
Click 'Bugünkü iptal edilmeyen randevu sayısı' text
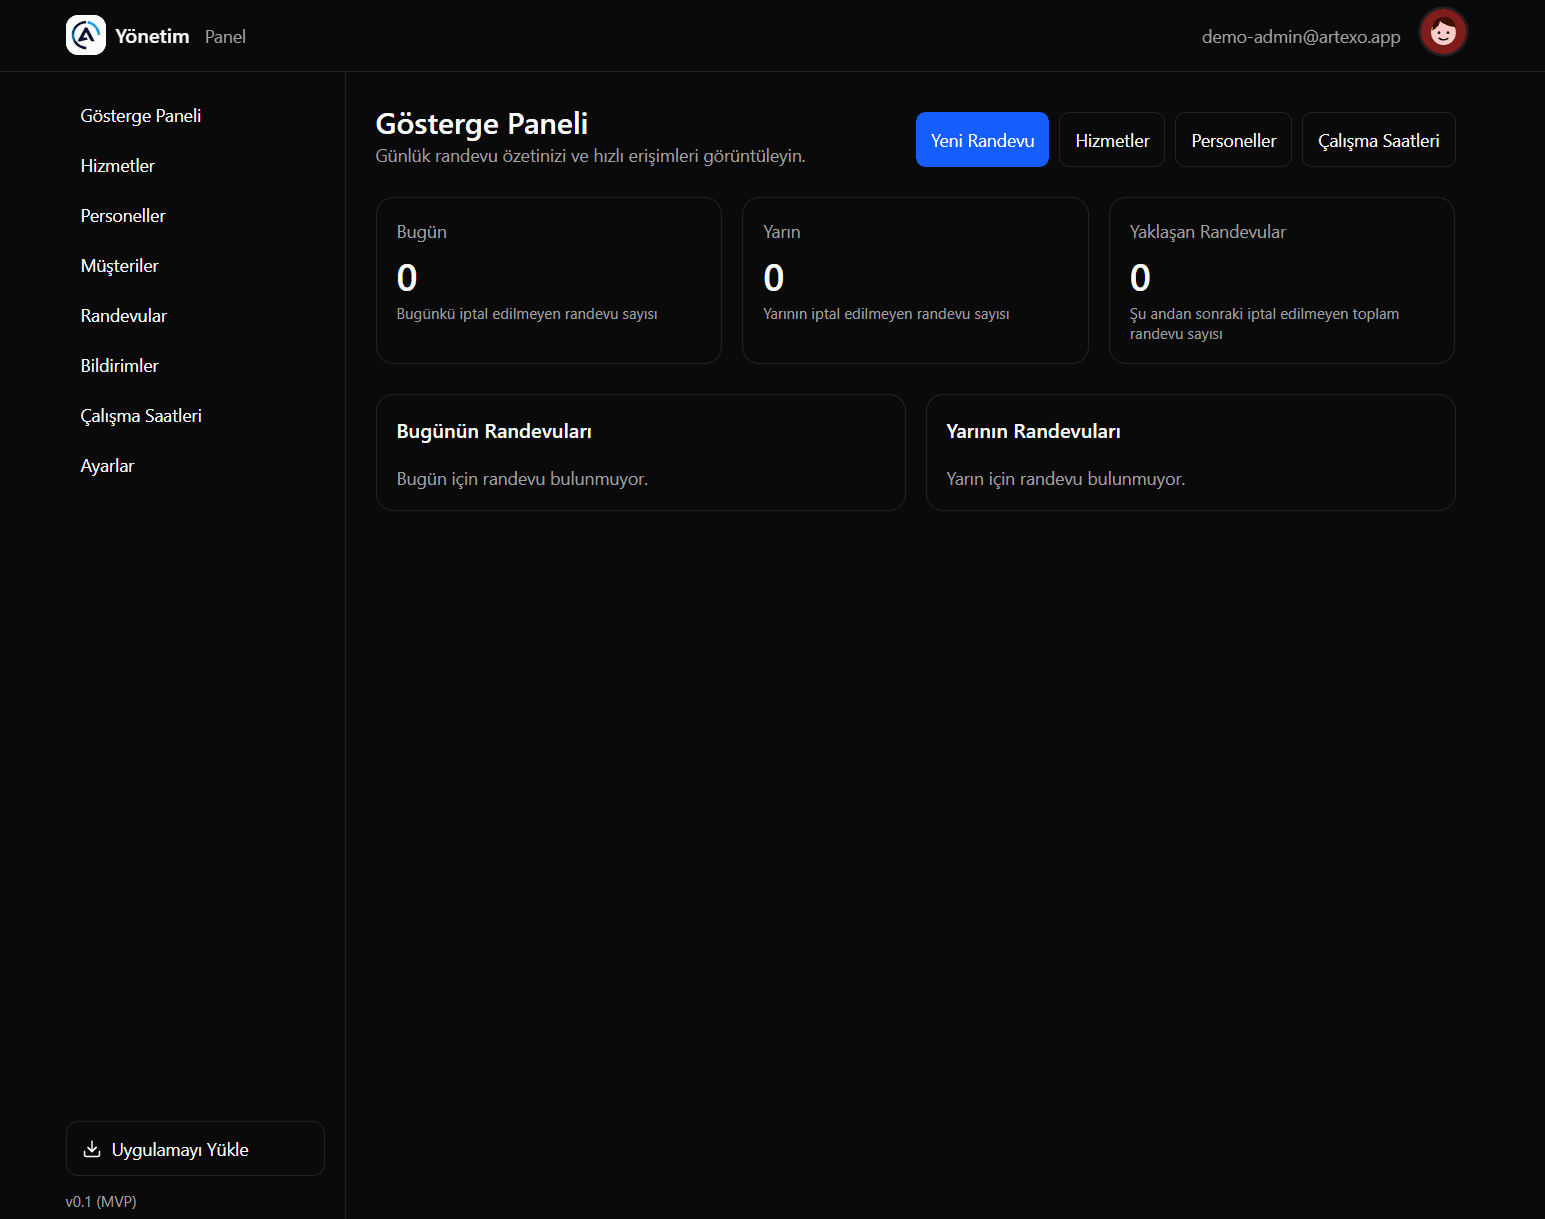(x=527, y=314)
